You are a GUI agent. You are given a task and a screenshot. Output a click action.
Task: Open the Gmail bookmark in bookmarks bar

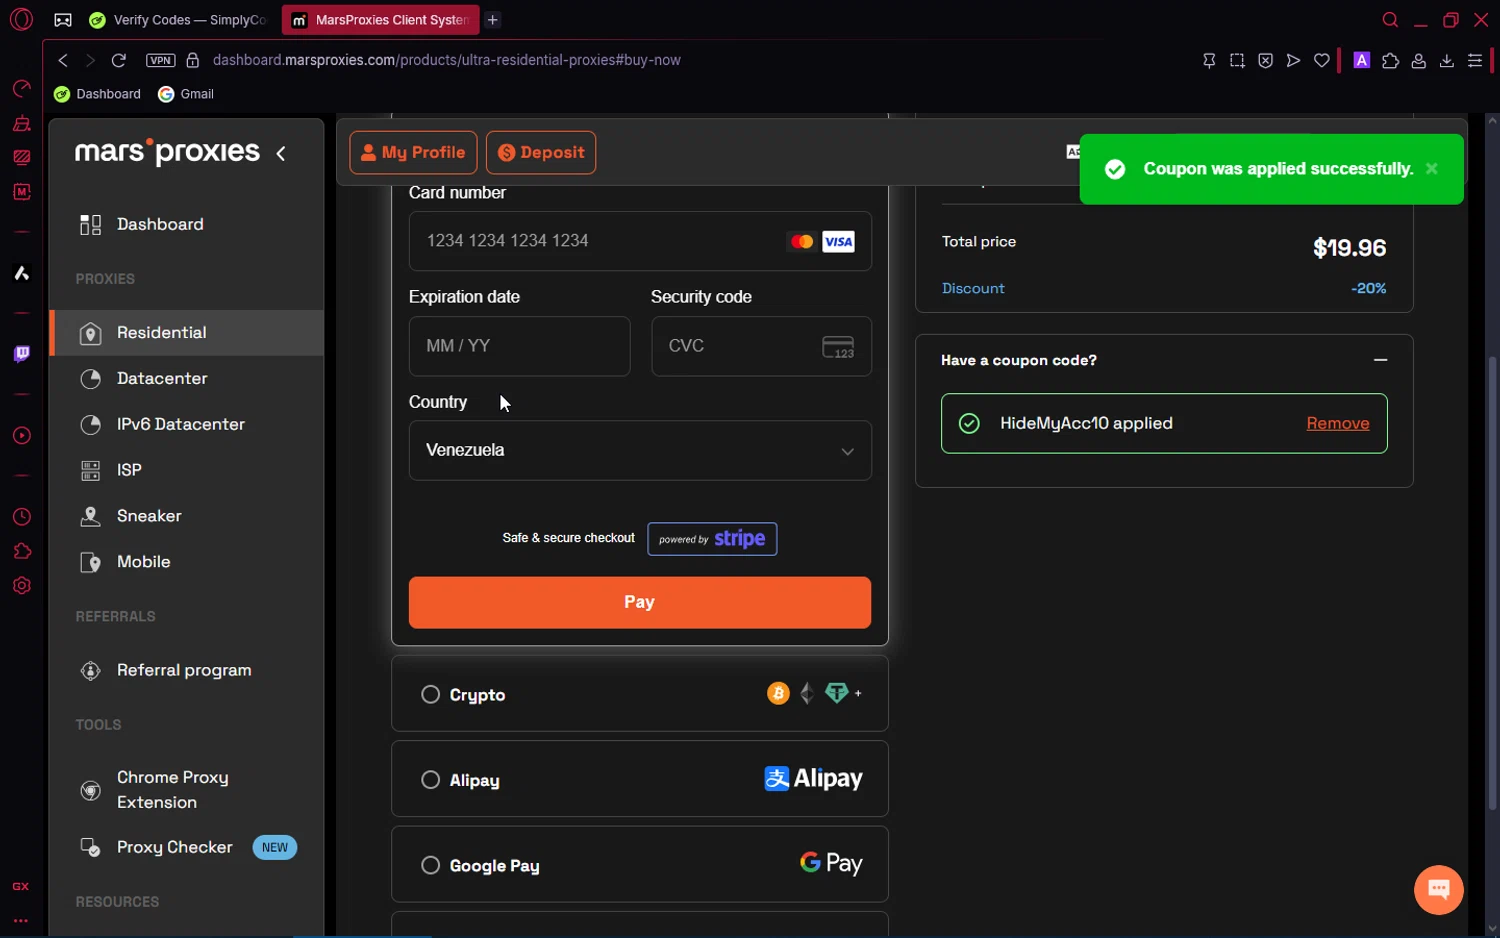pyautogui.click(x=187, y=94)
